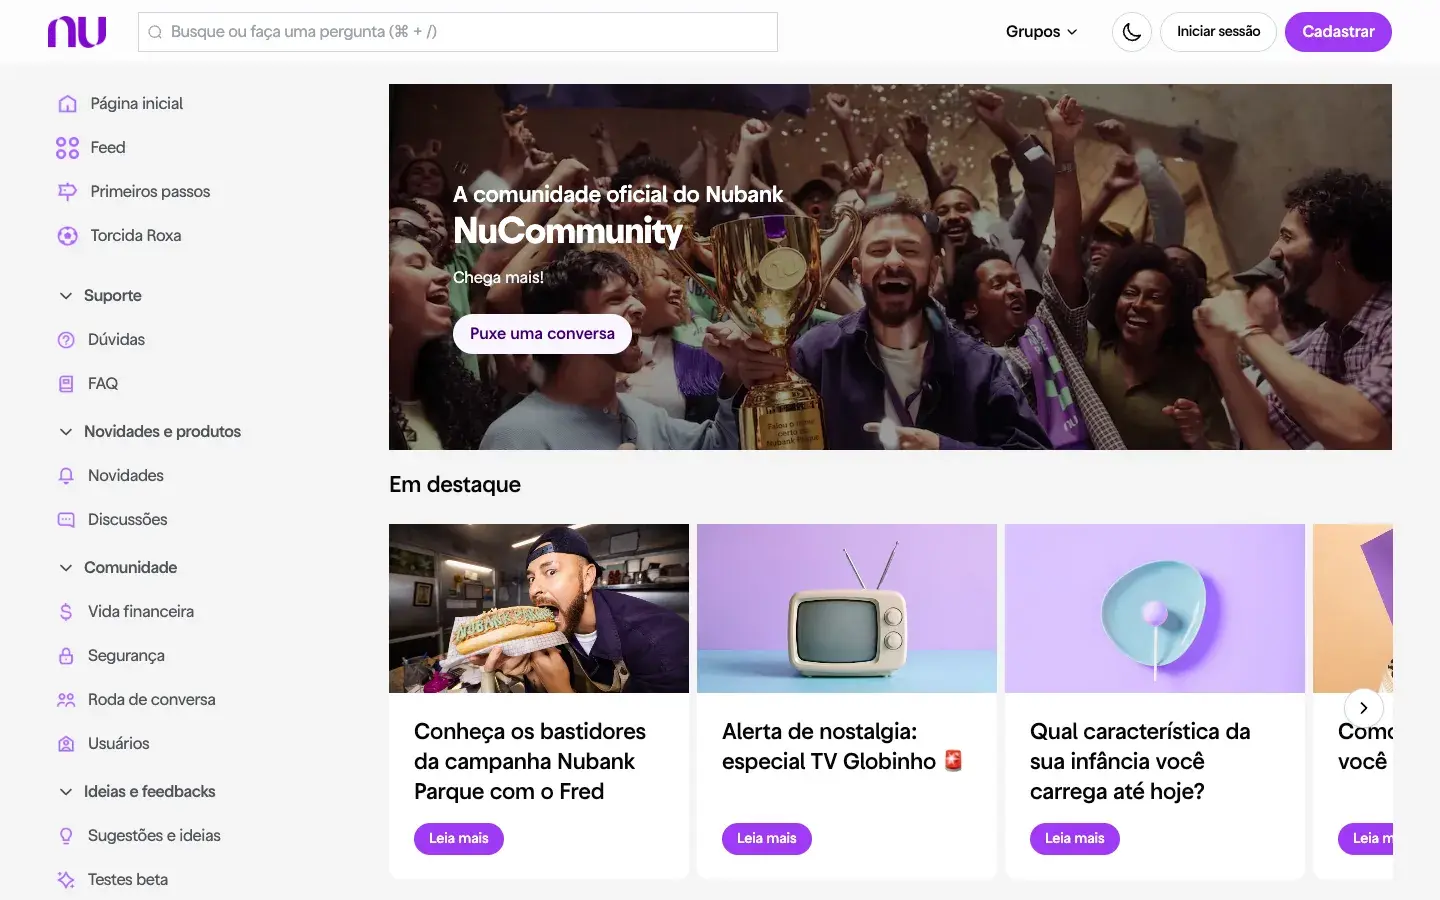Open the retro TV thumbnail
Image resolution: width=1440 pixels, height=900 pixels.
point(847,608)
